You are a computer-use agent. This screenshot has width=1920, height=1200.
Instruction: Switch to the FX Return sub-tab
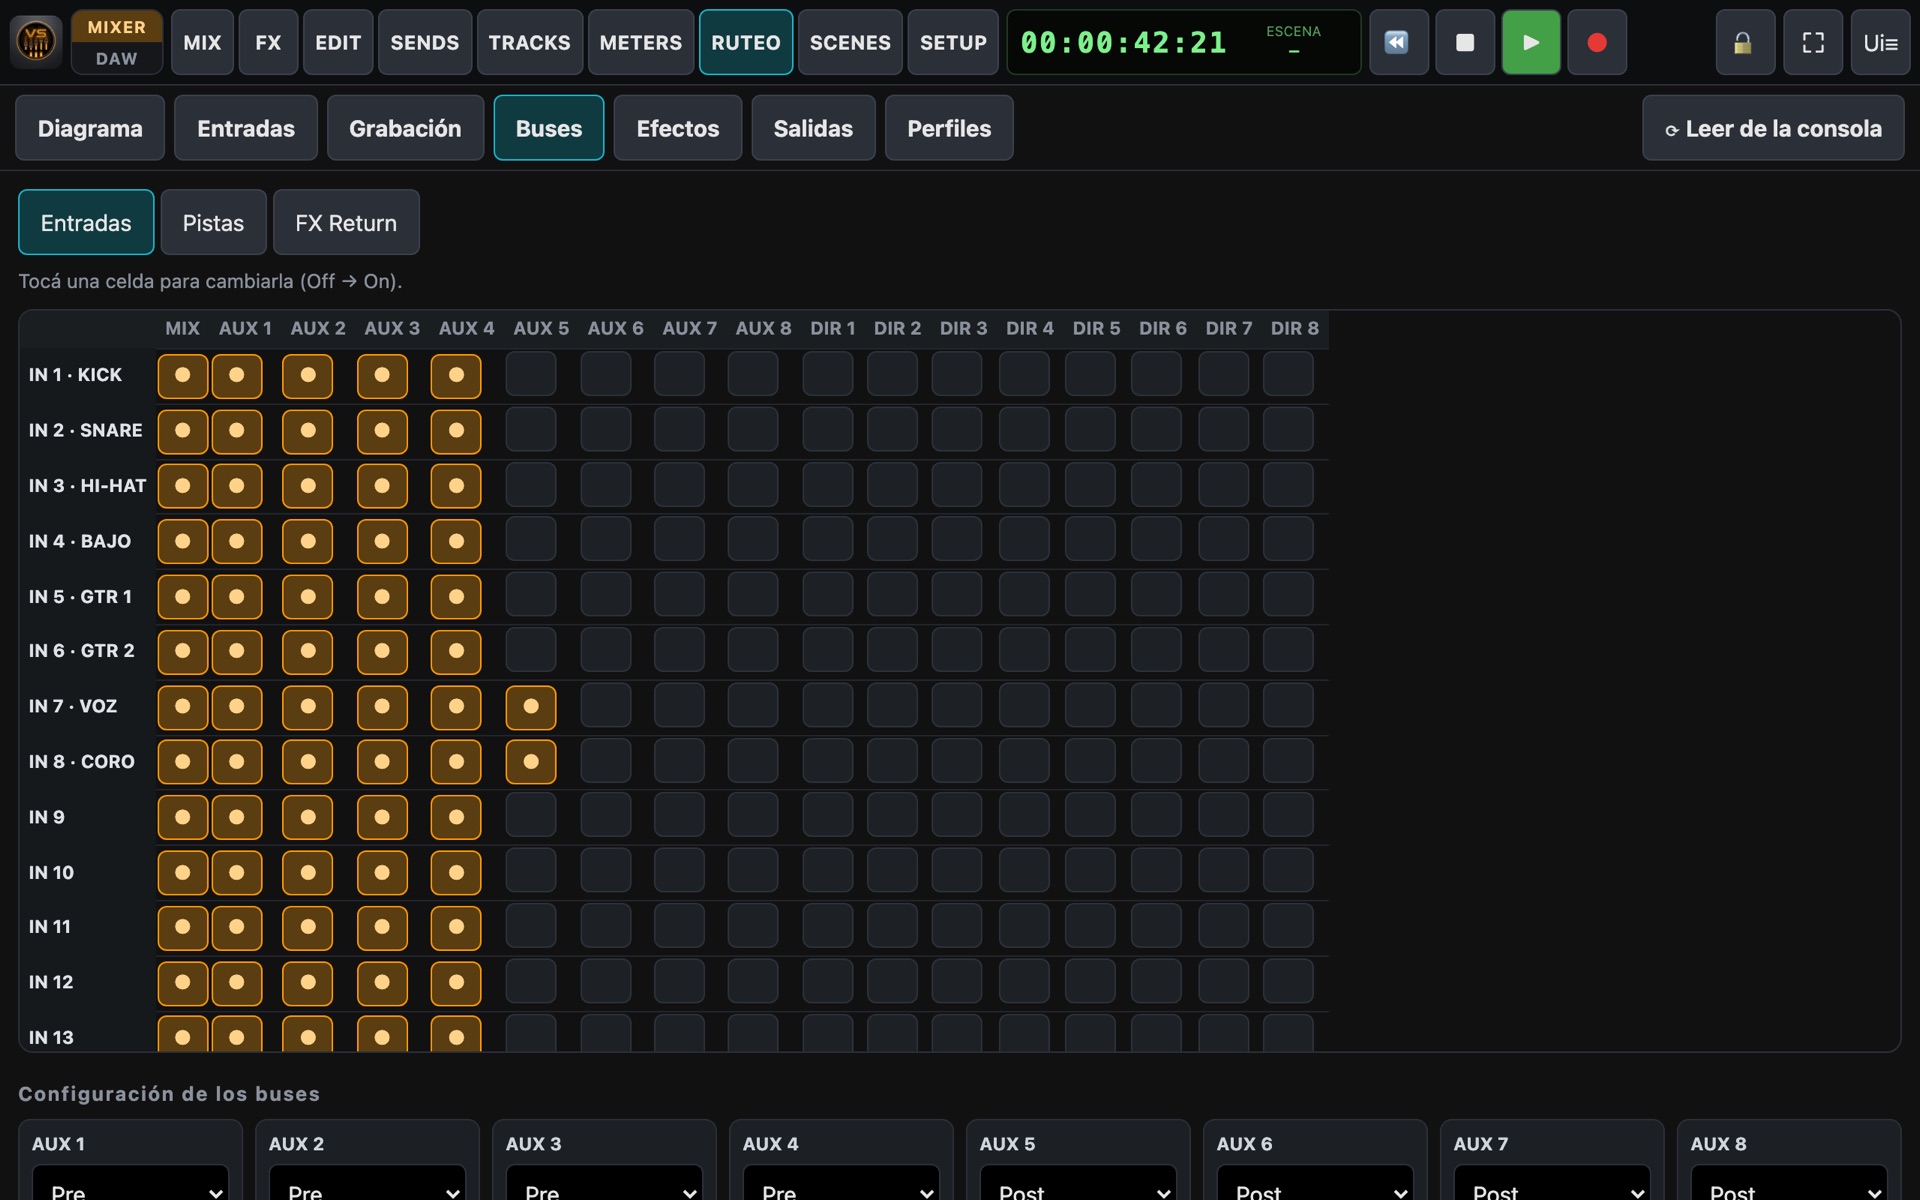click(346, 222)
